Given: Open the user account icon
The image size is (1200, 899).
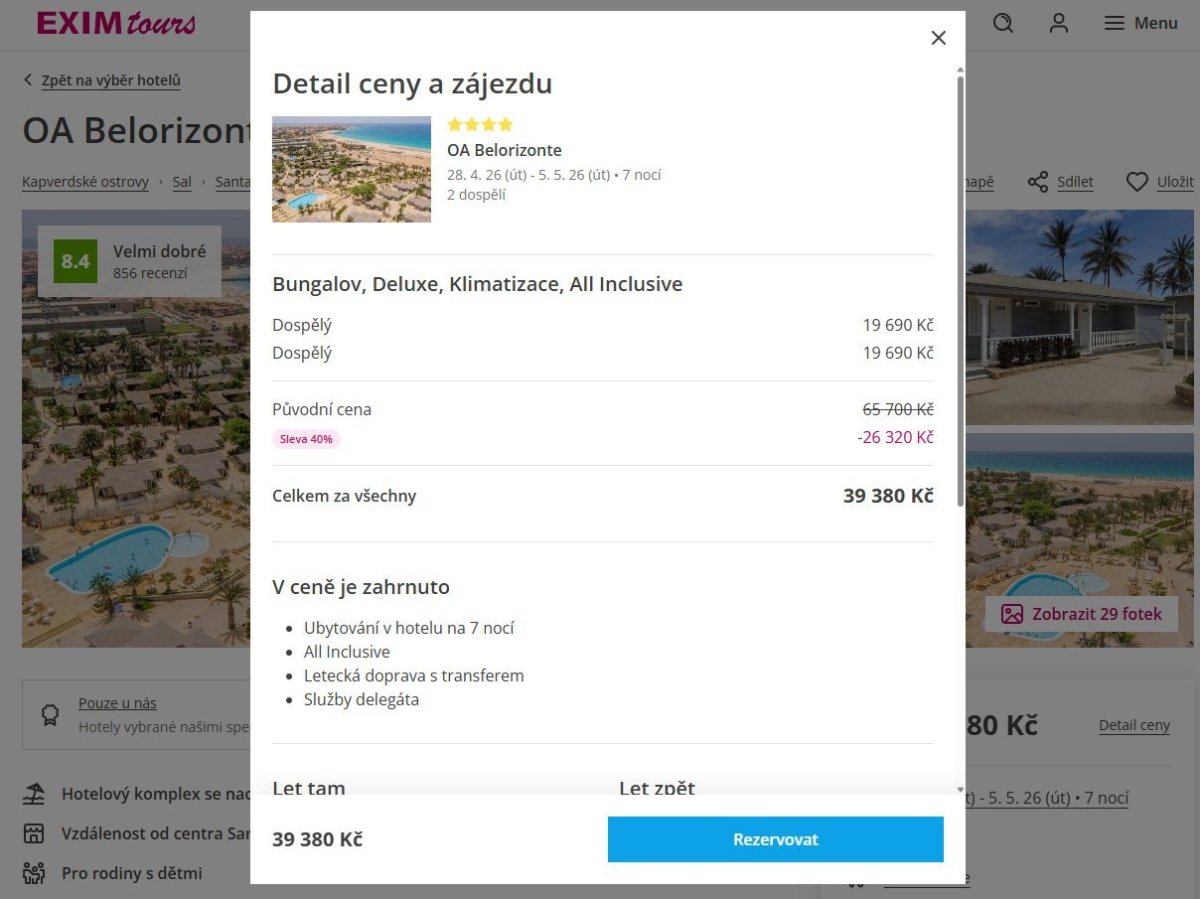Looking at the screenshot, I should pyautogui.click(x=1059, y=23).
